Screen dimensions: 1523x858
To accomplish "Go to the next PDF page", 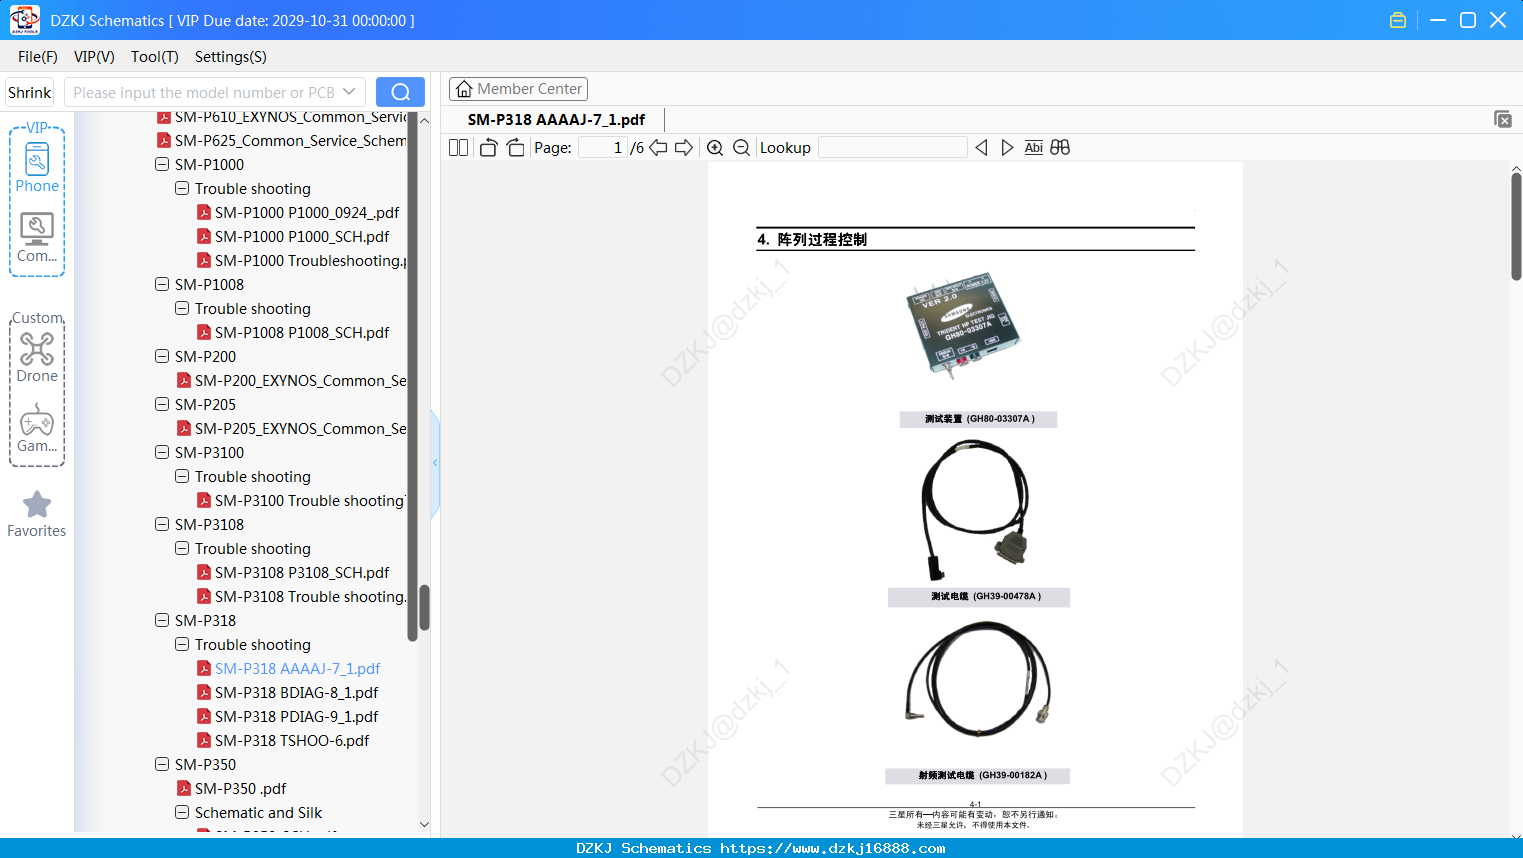I will [x=684, y=148].
